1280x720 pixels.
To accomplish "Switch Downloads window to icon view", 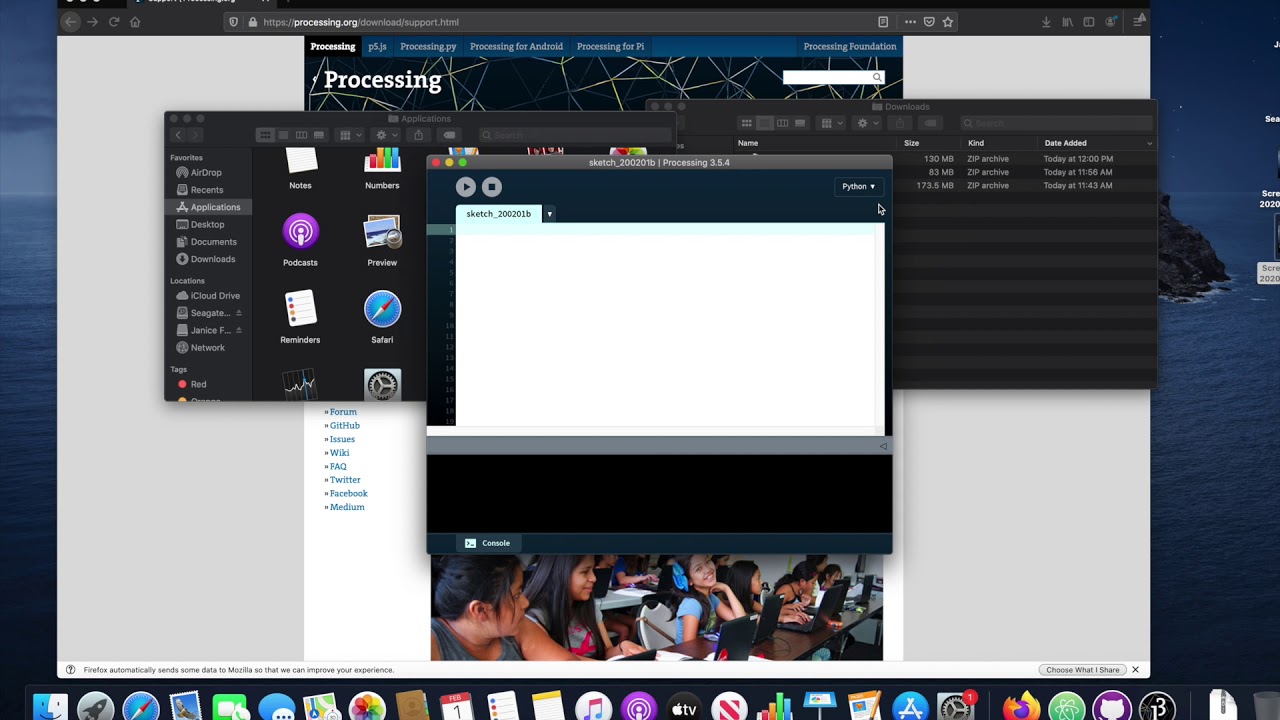I will tap(746, 123).
